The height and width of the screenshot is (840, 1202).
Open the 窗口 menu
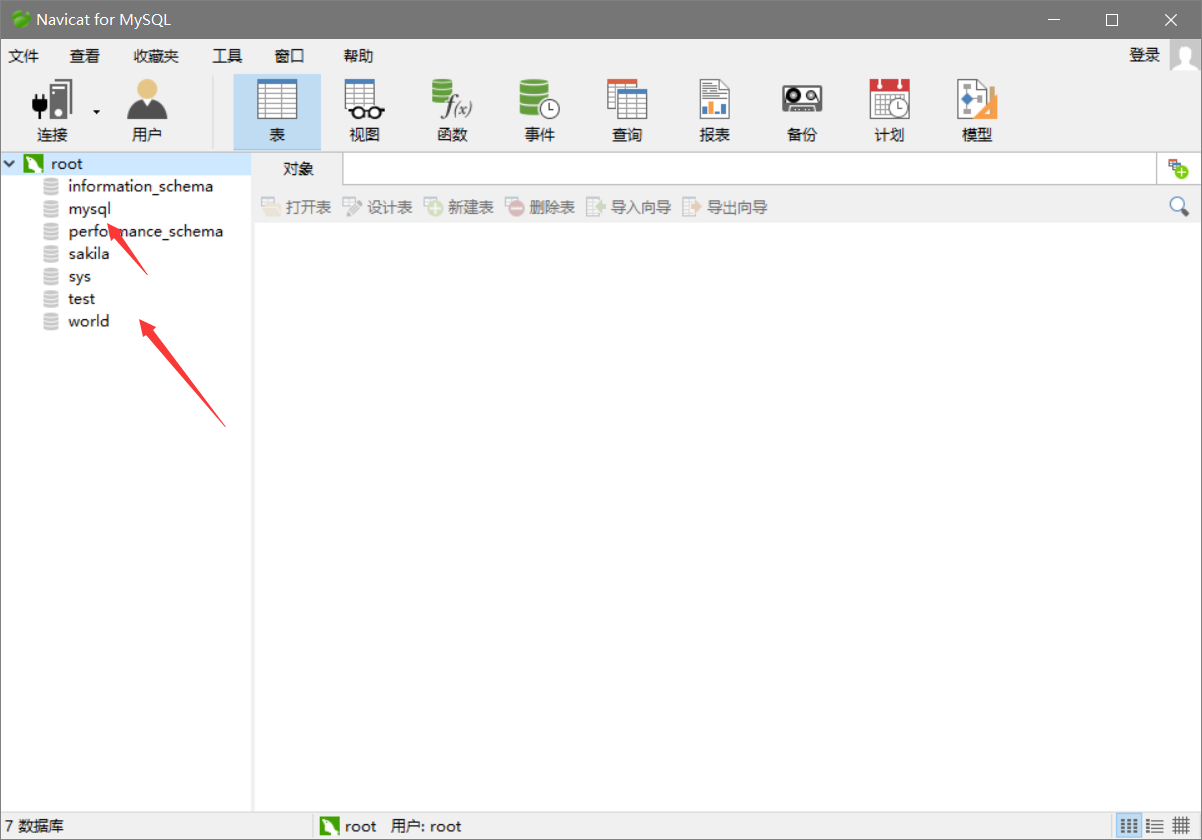(x=290, y=56)
